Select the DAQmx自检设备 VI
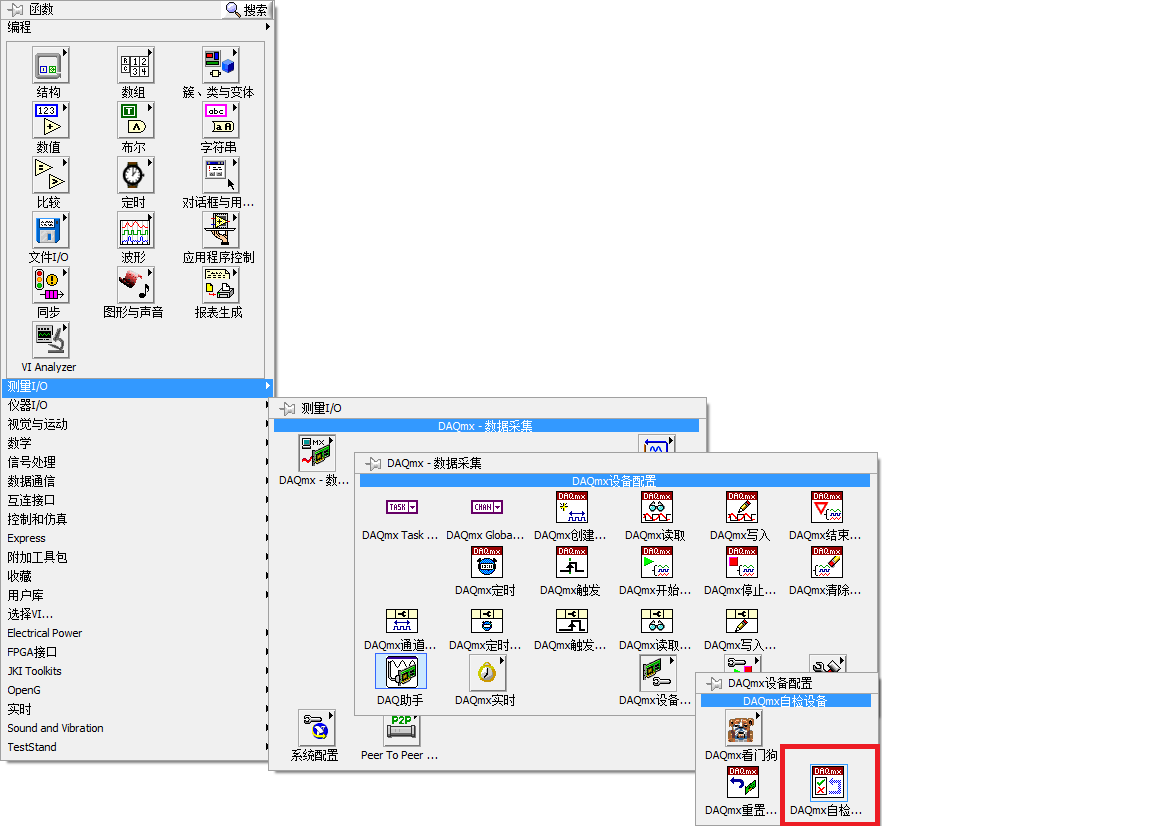 (828, 782)
